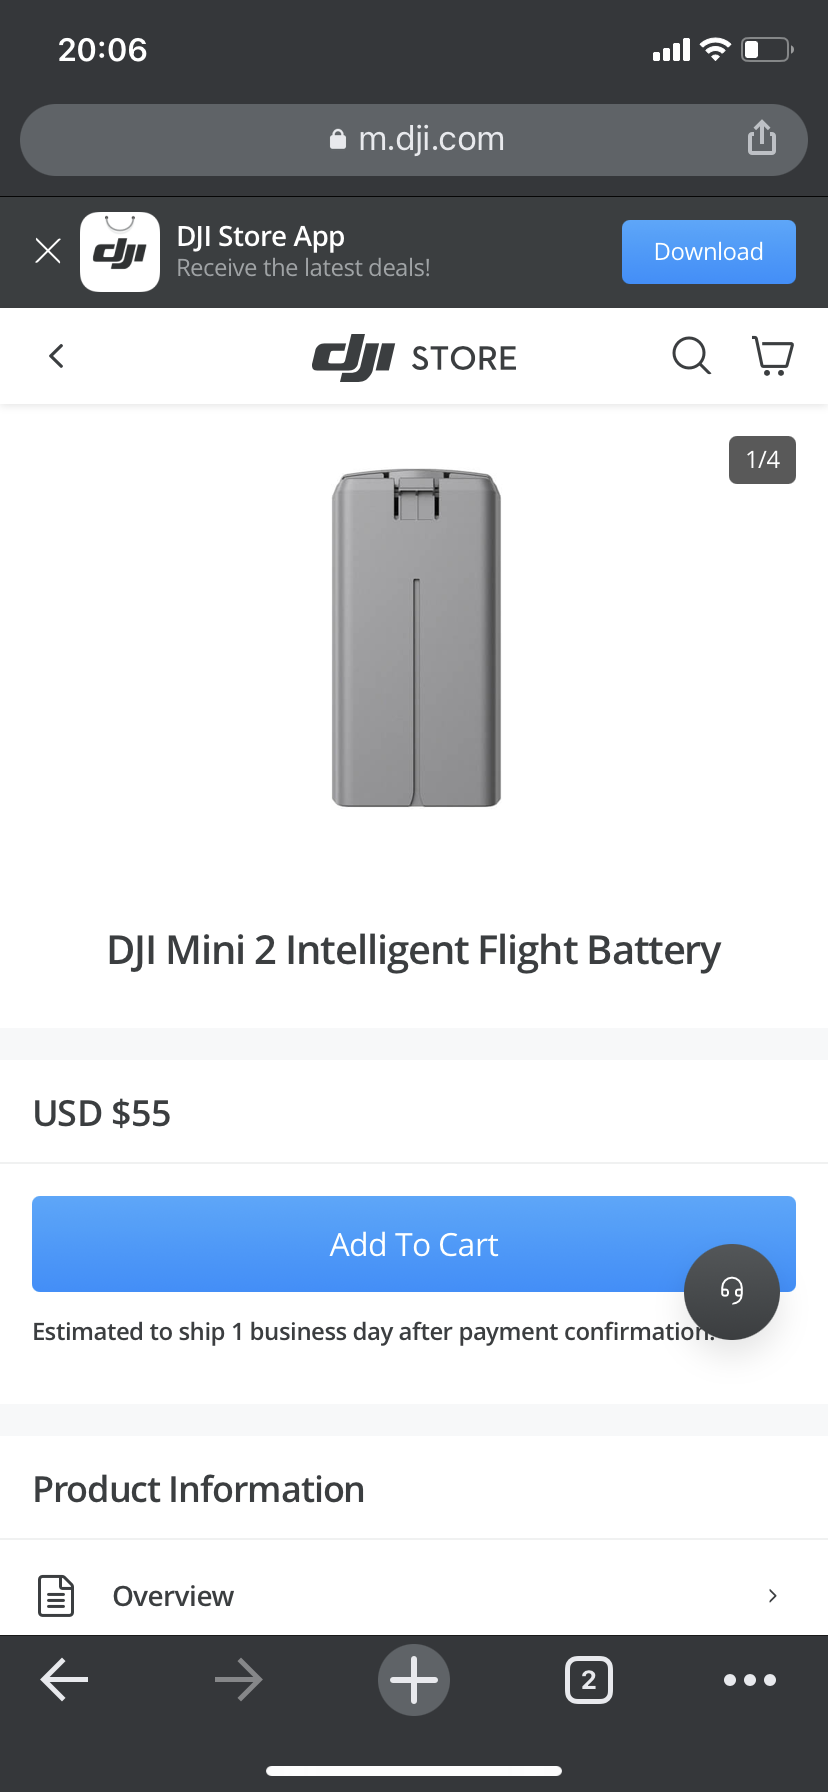Tap the browser forward arrow

tap(239, 1680)
